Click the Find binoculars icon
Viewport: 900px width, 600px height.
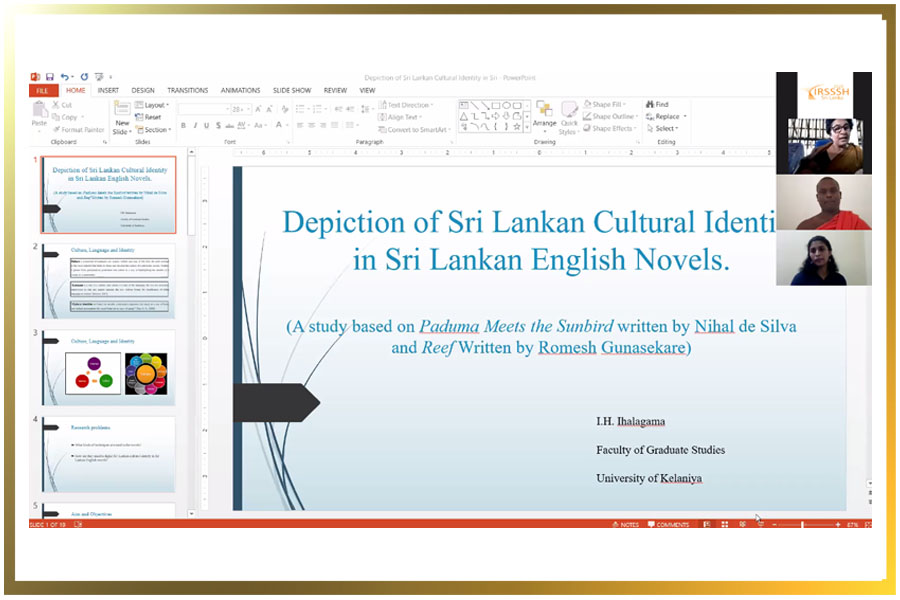(650, 104)
